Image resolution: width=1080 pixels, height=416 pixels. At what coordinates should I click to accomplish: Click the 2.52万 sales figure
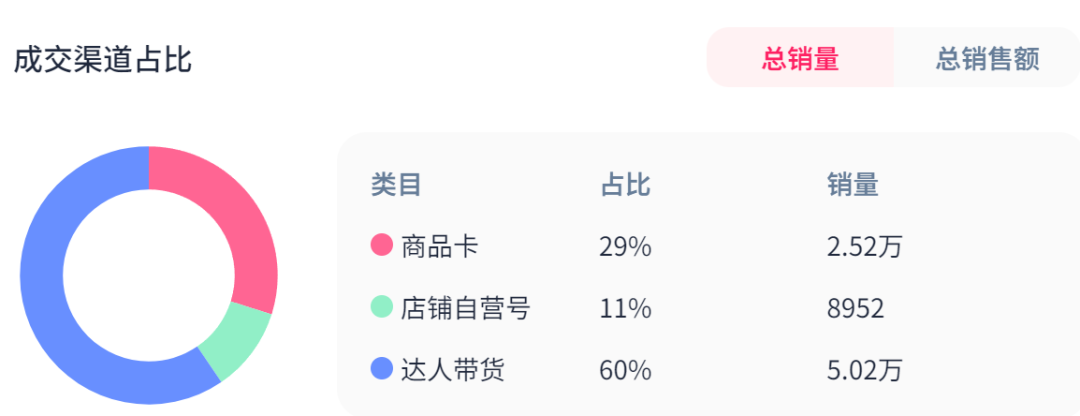tap(864, 246)
